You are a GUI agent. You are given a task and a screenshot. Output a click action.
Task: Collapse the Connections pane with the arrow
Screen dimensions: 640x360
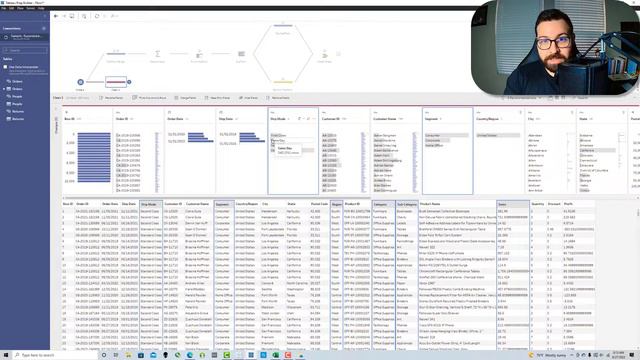pos(45,16)
